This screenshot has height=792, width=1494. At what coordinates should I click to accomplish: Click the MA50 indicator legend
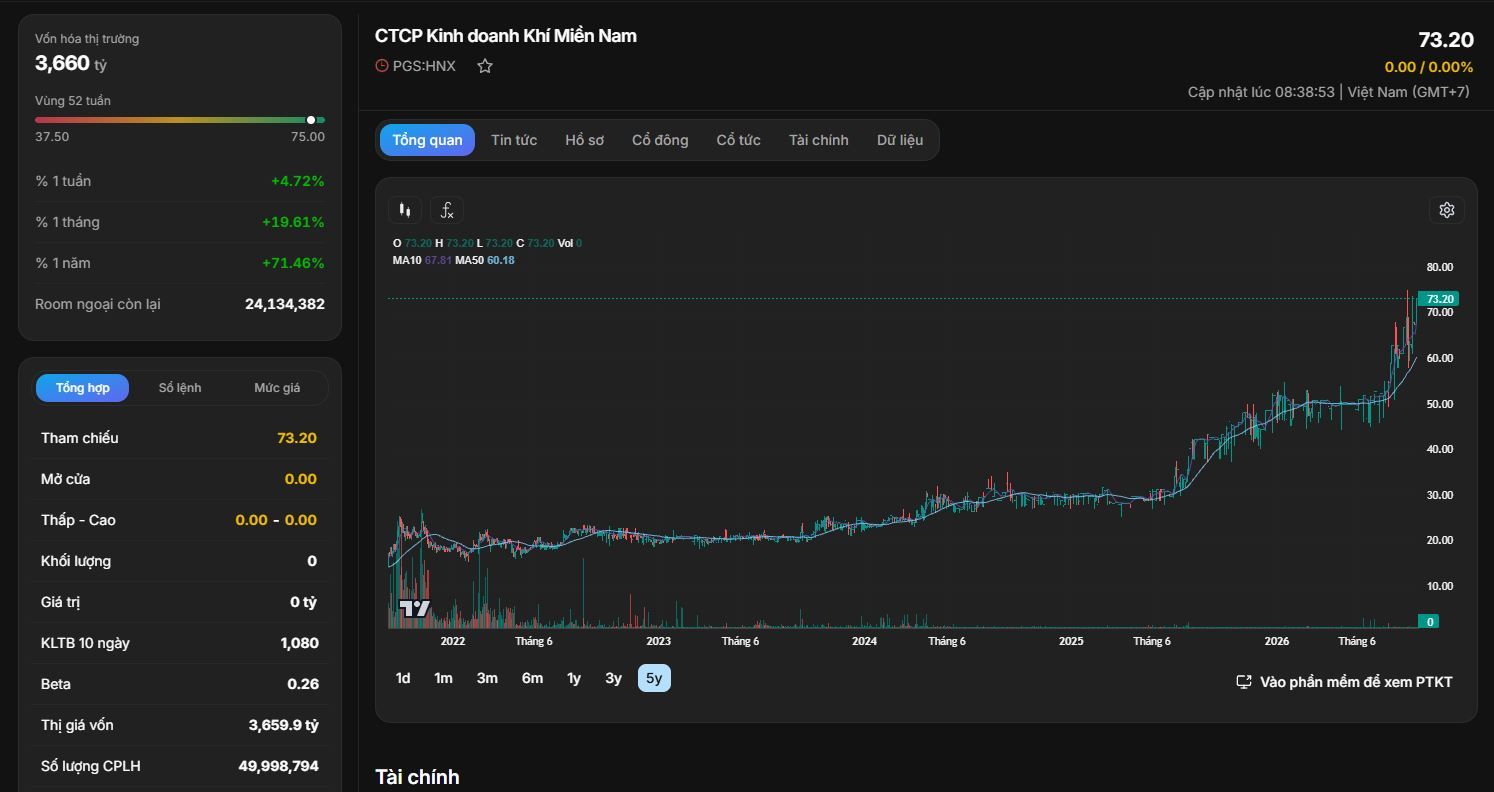pyautogui.click(x=485, y=260)
